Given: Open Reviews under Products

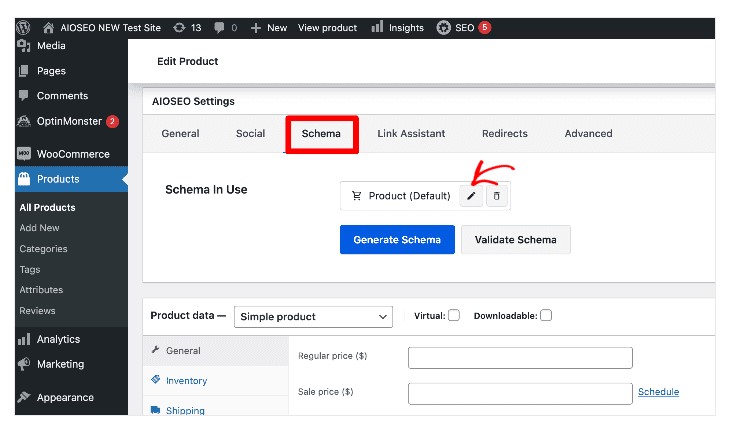Looking at the screenshot, I should (x=37, y=310).
